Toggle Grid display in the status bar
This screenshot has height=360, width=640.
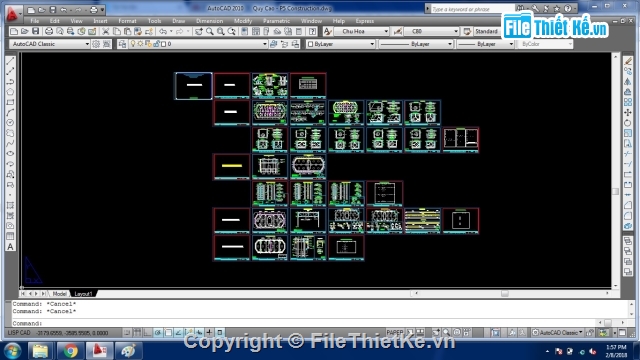[138, 333]
